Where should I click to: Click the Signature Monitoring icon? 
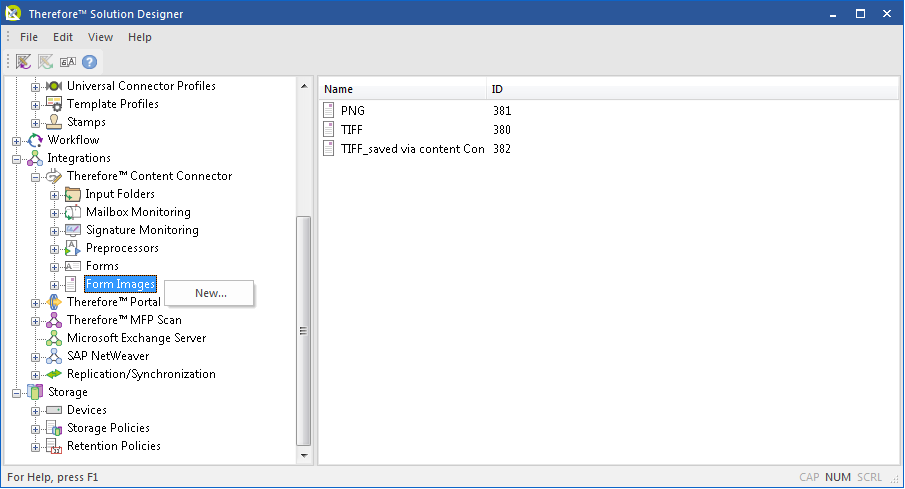[73, 230]
